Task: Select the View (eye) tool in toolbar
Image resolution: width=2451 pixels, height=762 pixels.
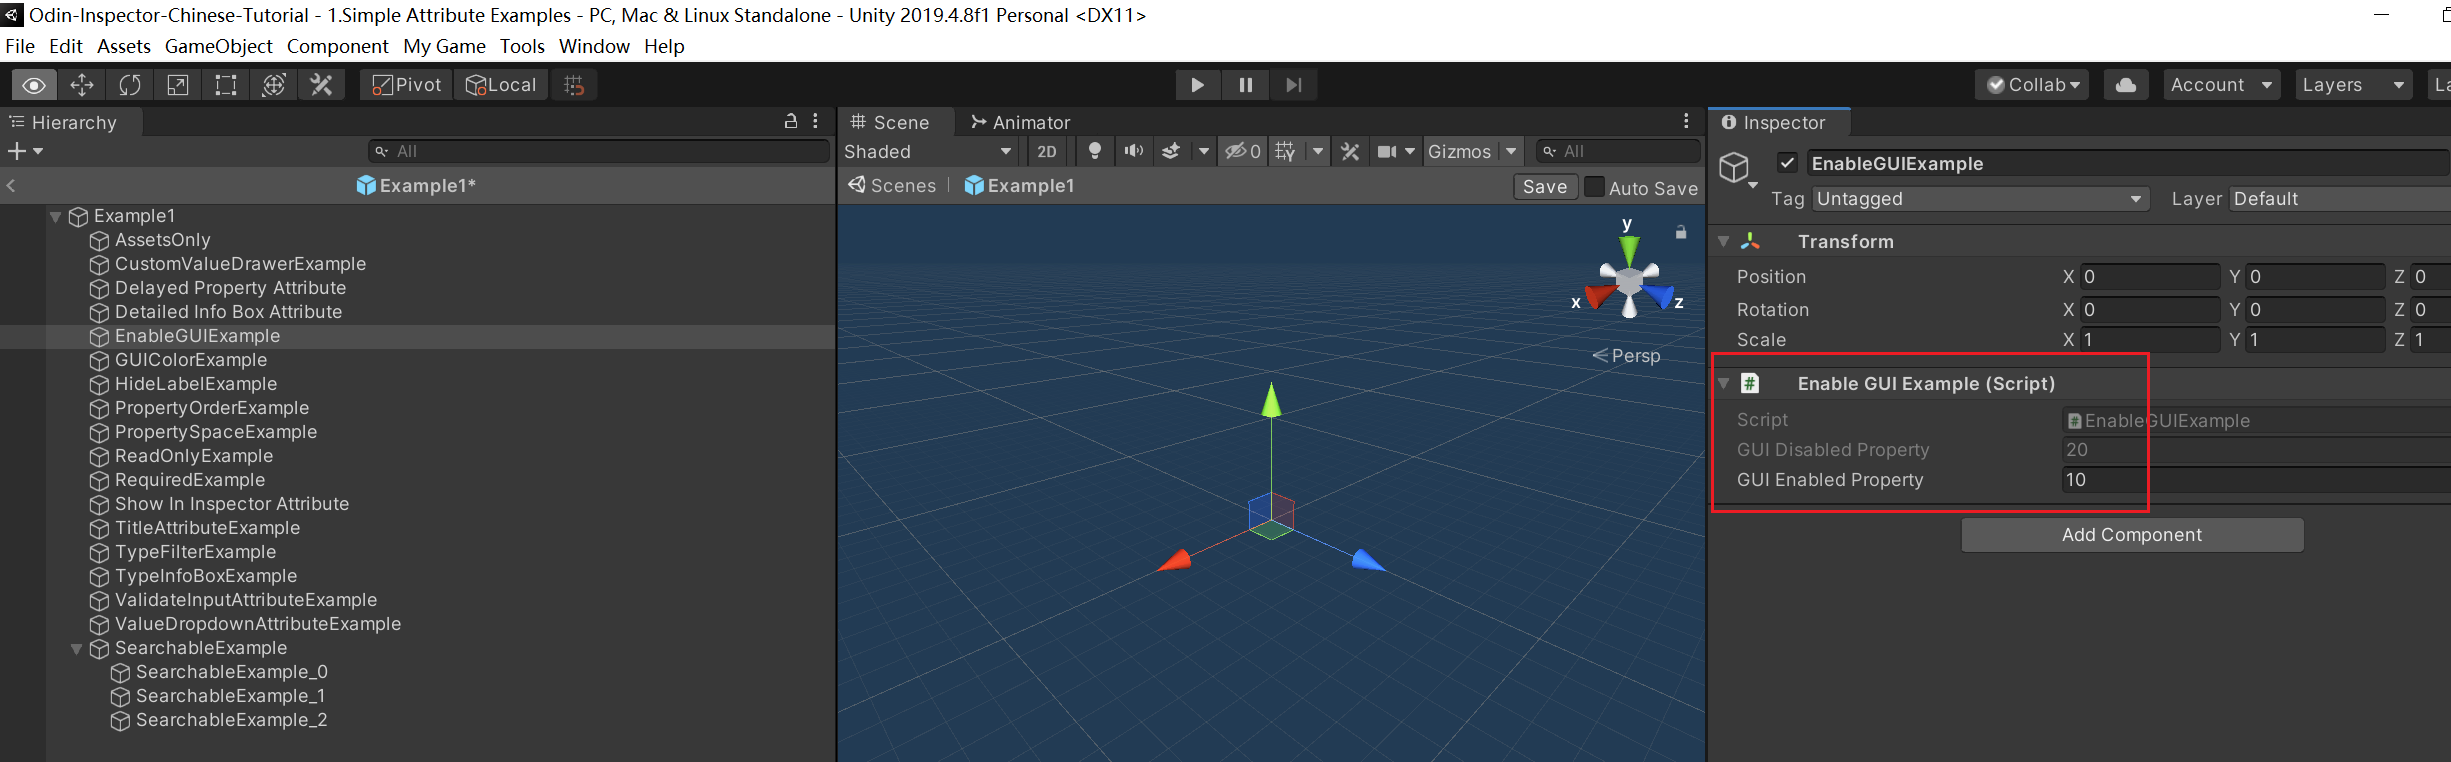Action: coord(33,85)
